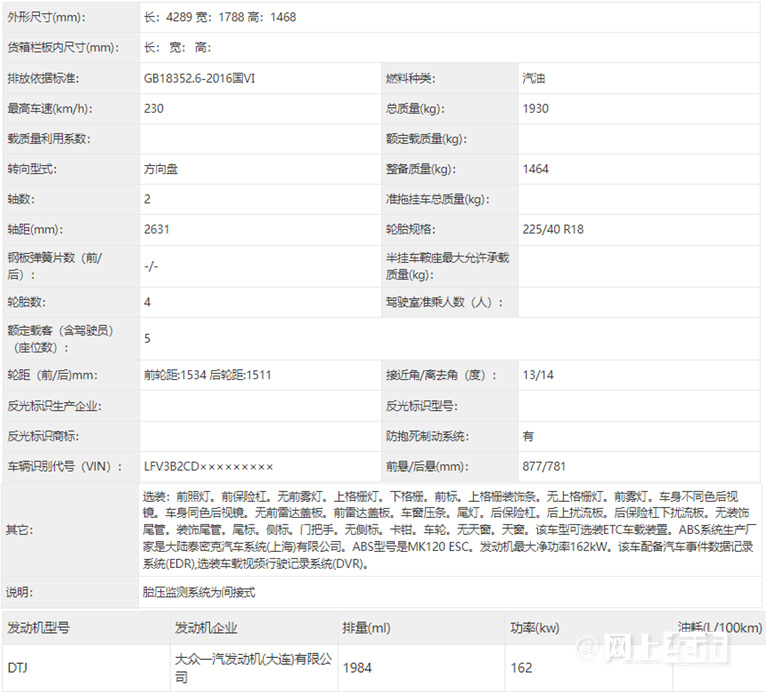Select the engine maker 大众一汽发动机(大连)有限公司
The width and height of the screenshot is (766, 692).
(254, 668)
